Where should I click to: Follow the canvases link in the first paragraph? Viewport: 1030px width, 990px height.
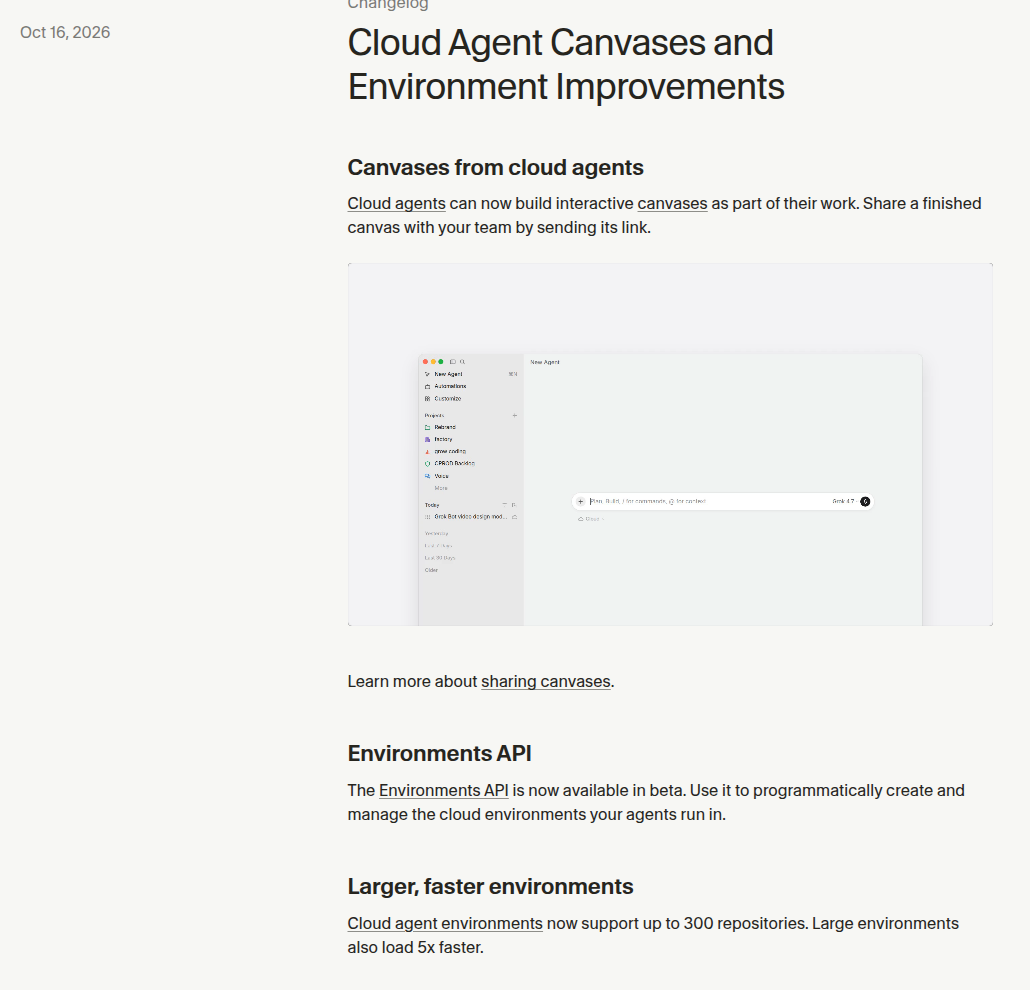coord(672,204)
